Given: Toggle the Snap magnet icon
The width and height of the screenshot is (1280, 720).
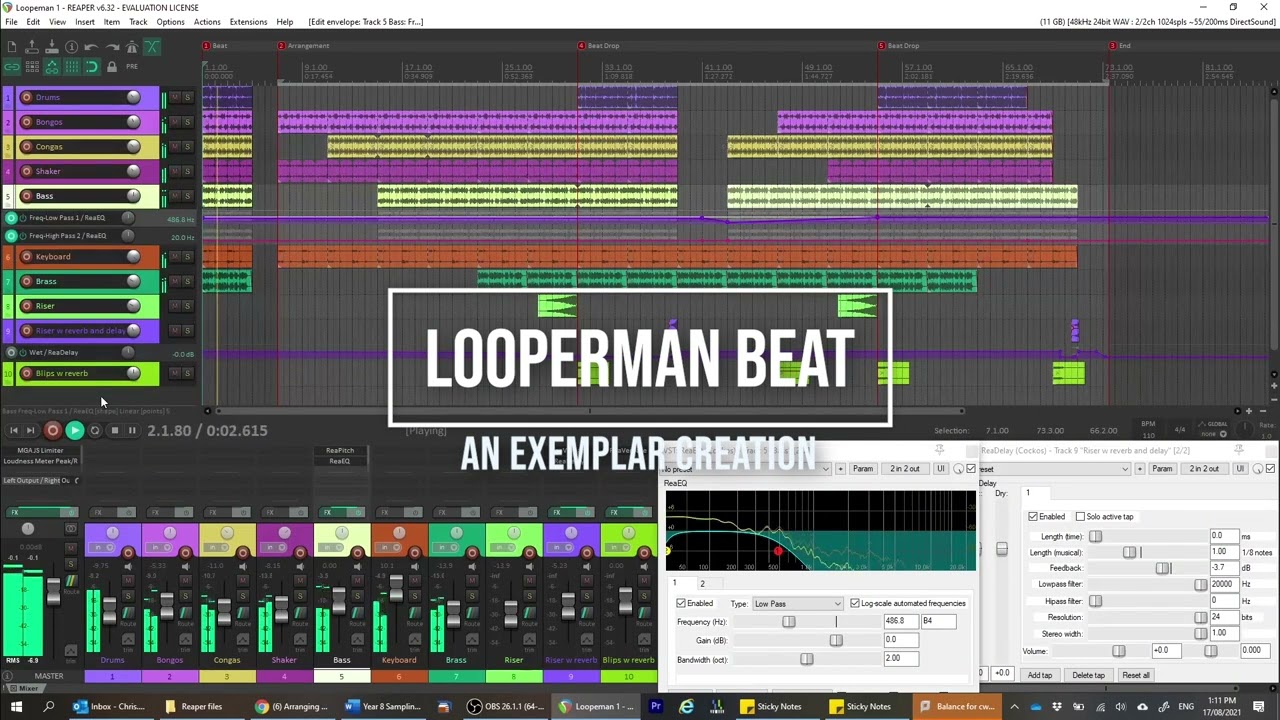Looking at the screenshot, I should 92,67.
